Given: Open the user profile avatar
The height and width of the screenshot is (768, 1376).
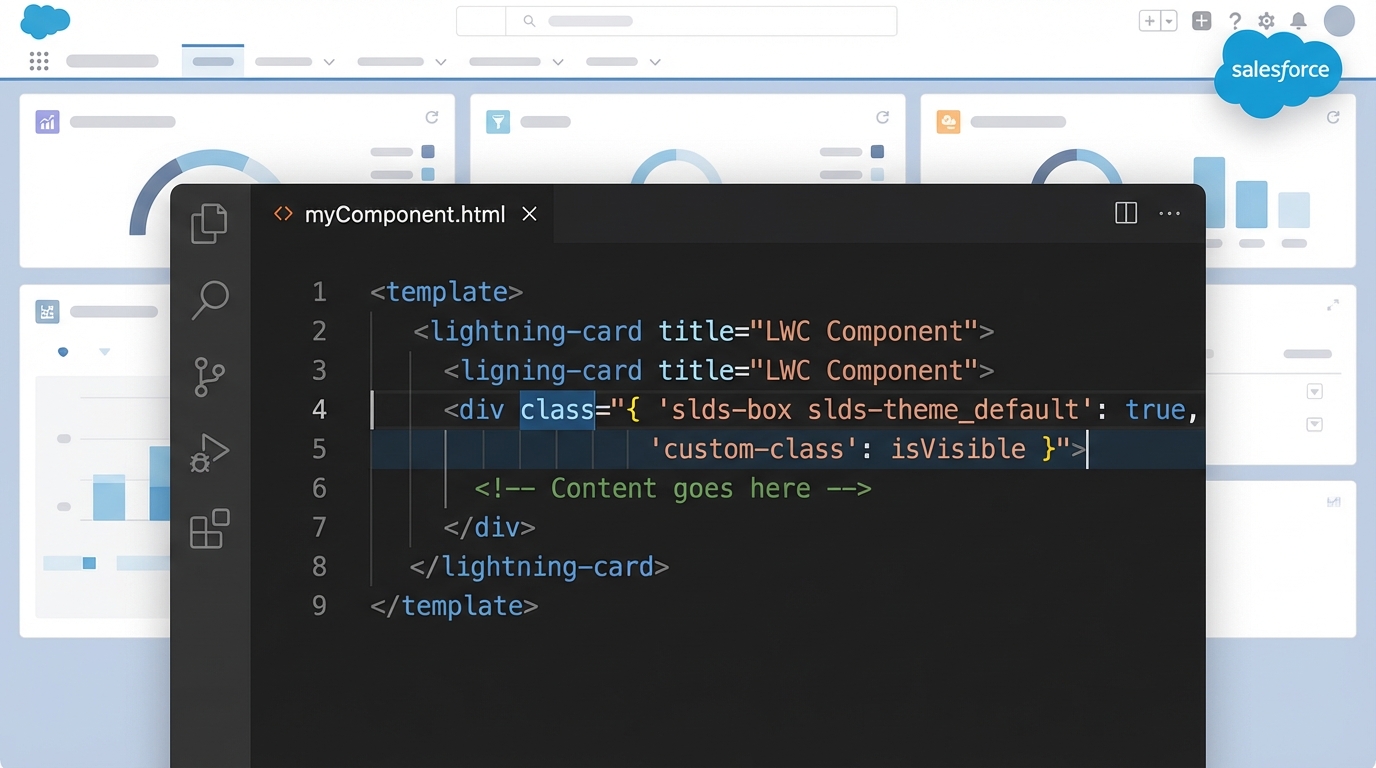Looking at the screenshot, I should [x=1339, y=20].
